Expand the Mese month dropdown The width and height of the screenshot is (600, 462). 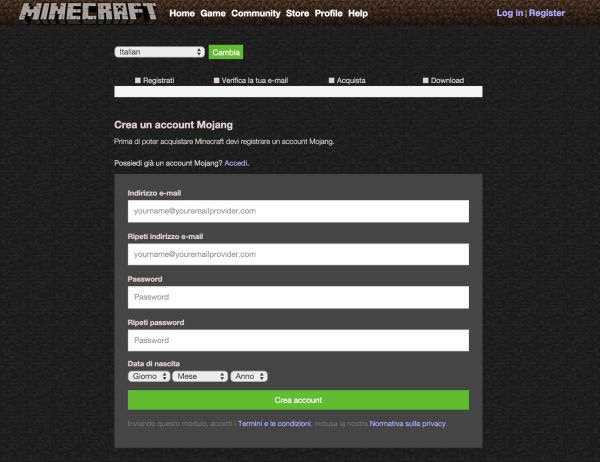point(200,376)
